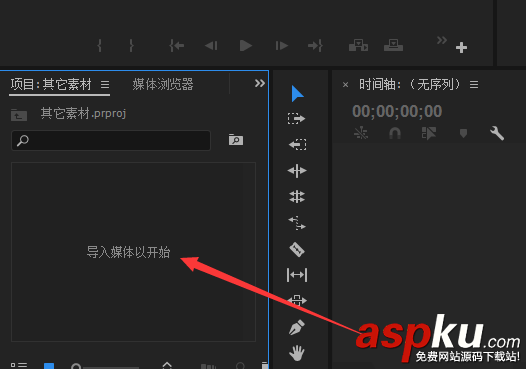Select the Pen tool
Viewport: 526px width, 369px height.
297,327
